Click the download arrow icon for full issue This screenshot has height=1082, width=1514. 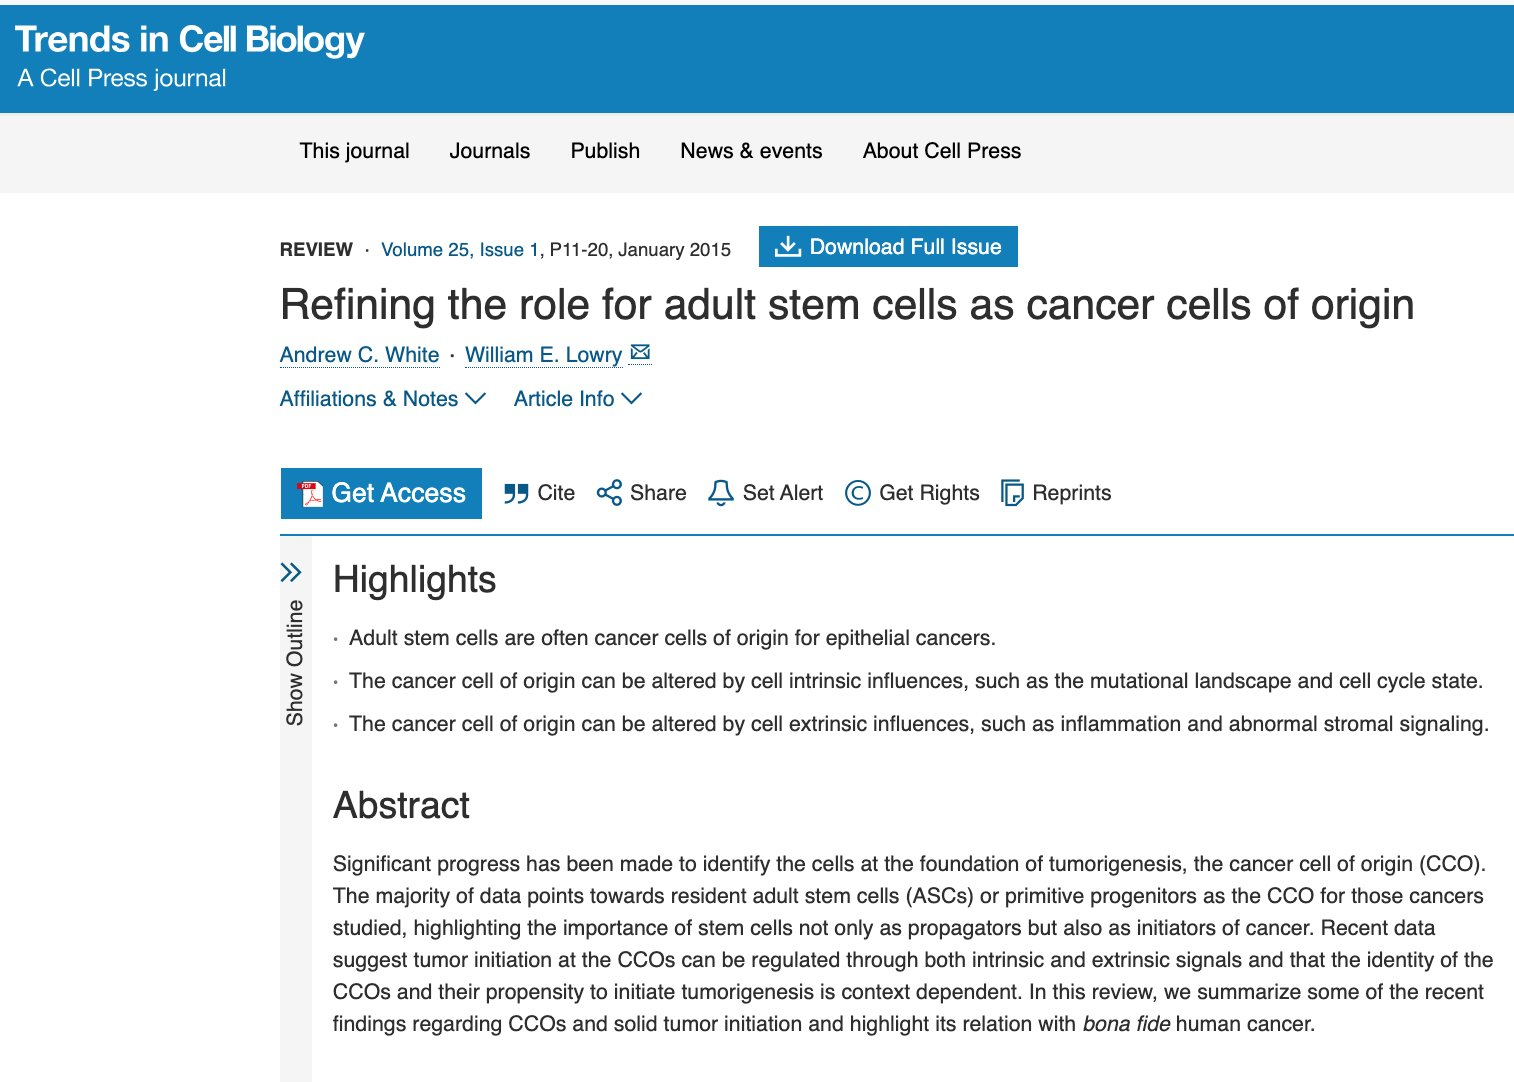[x=788, y=246]
